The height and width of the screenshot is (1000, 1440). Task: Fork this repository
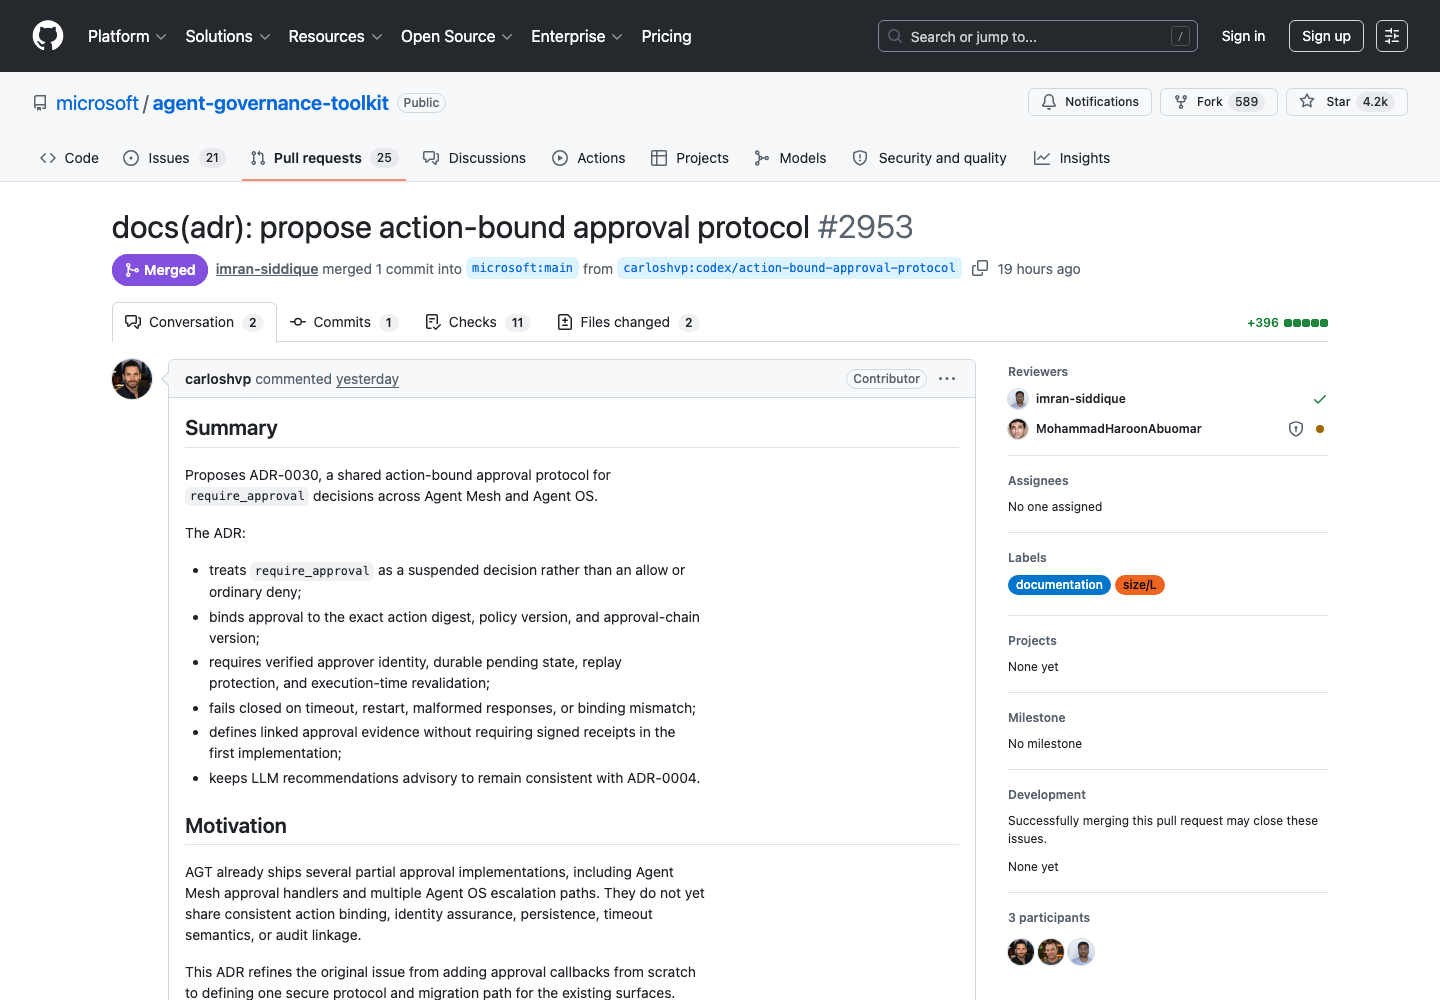click(1219, 102)
